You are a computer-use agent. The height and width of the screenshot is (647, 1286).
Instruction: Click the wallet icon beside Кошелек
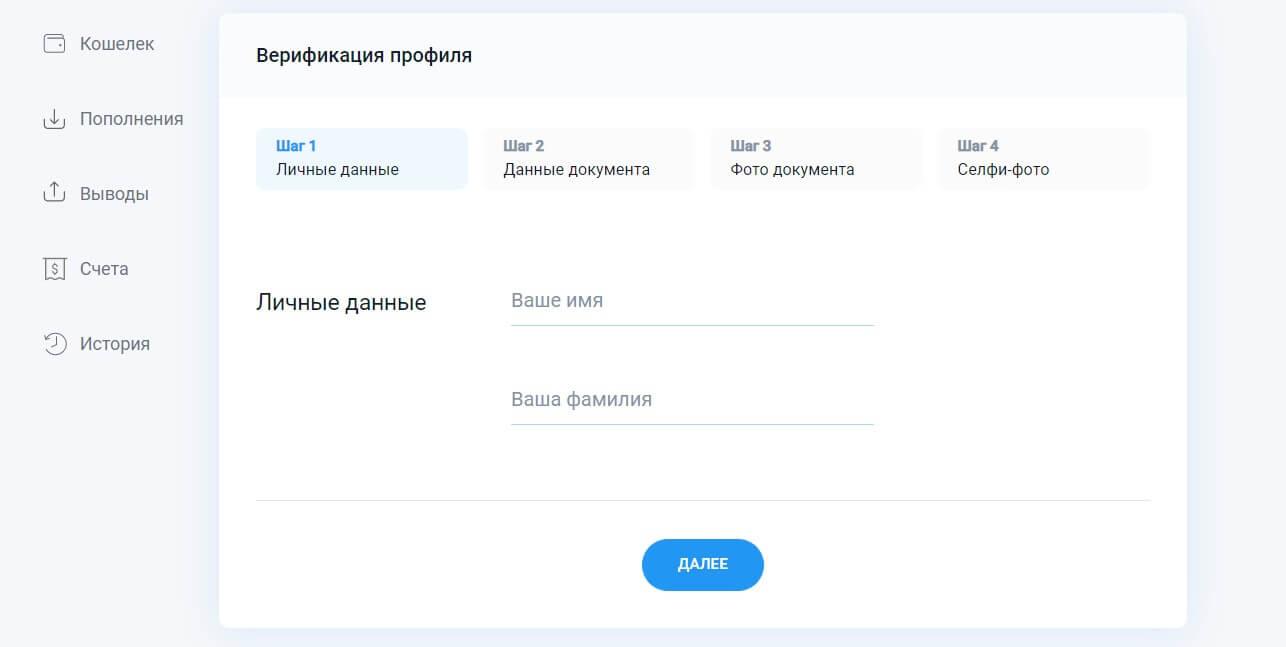click(54, 44)
